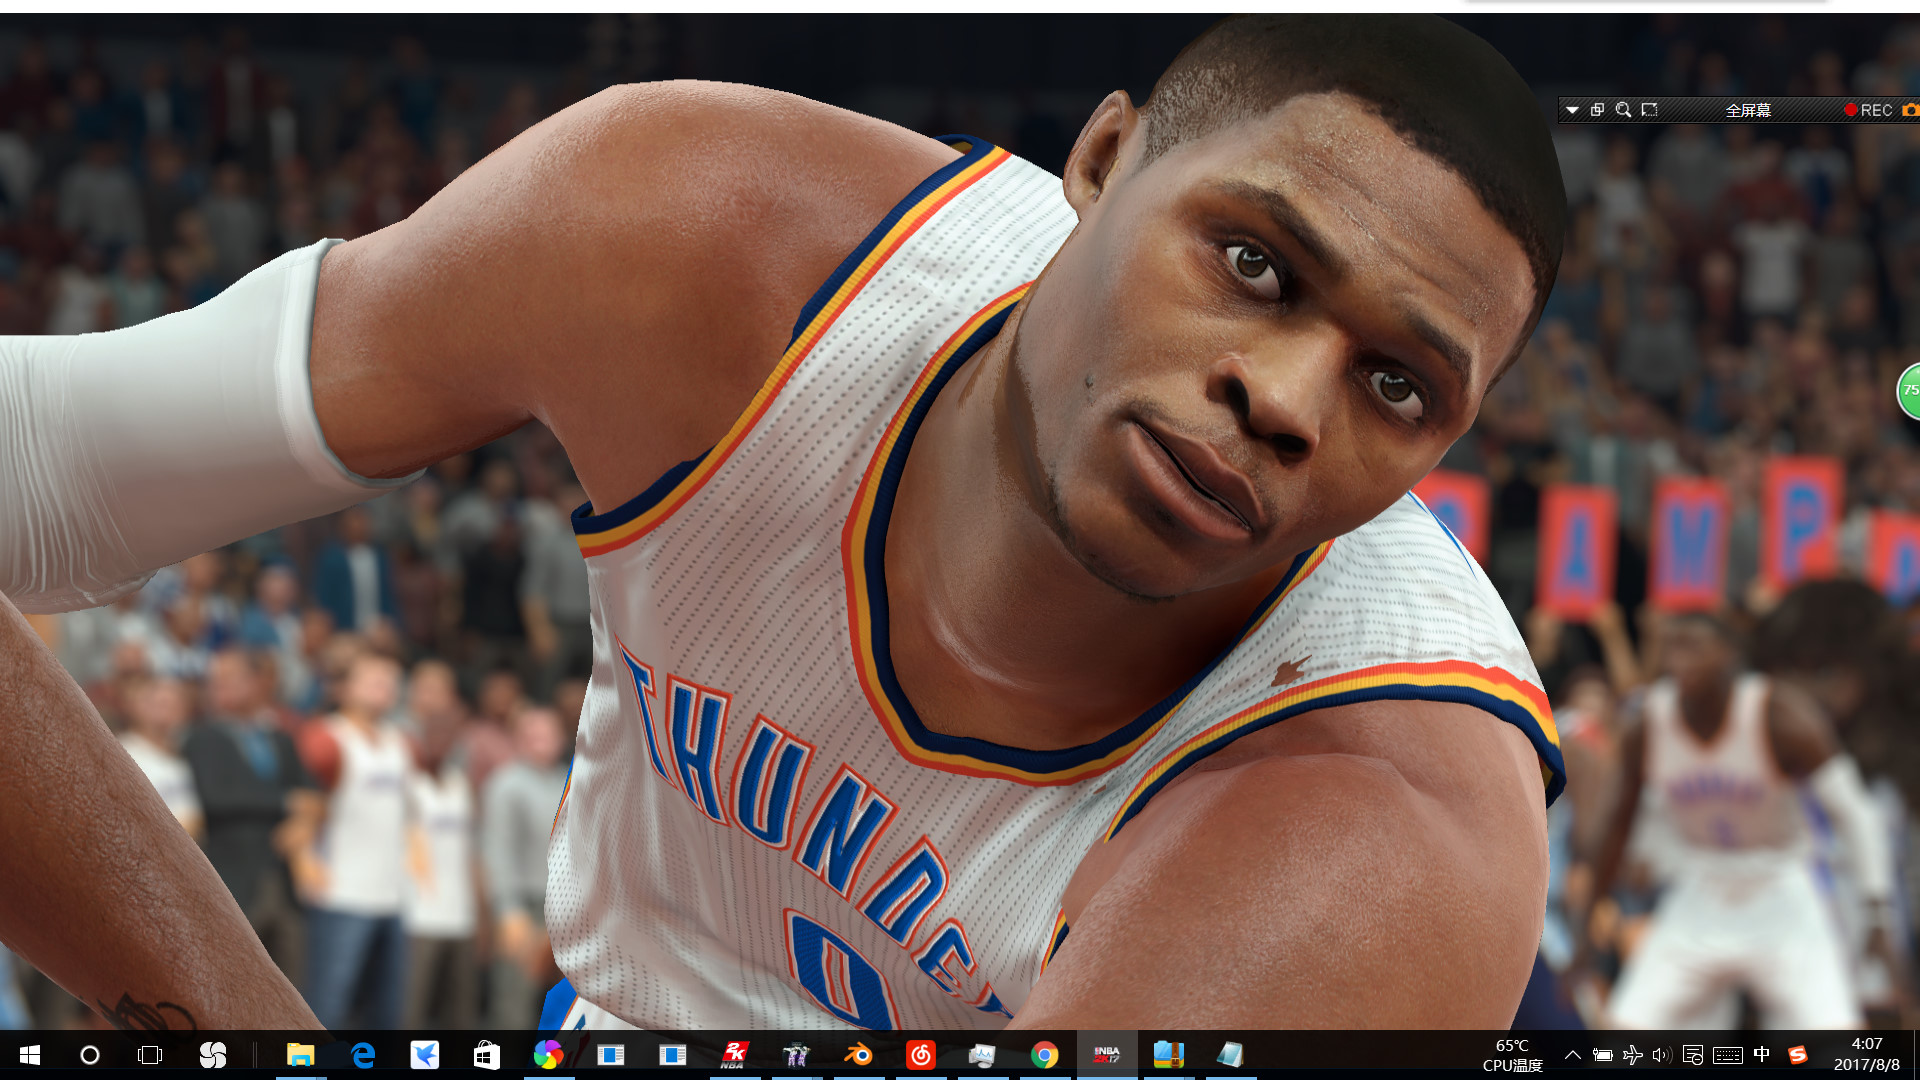Switch to the first blue window app icon
The height and width of the screenshot is (1080, 1920).
611,1055
